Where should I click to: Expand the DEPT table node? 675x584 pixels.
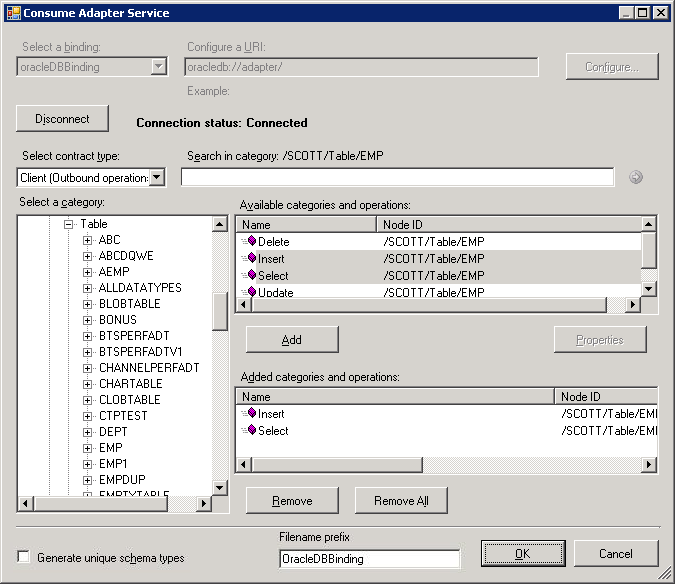pos(87,432)
